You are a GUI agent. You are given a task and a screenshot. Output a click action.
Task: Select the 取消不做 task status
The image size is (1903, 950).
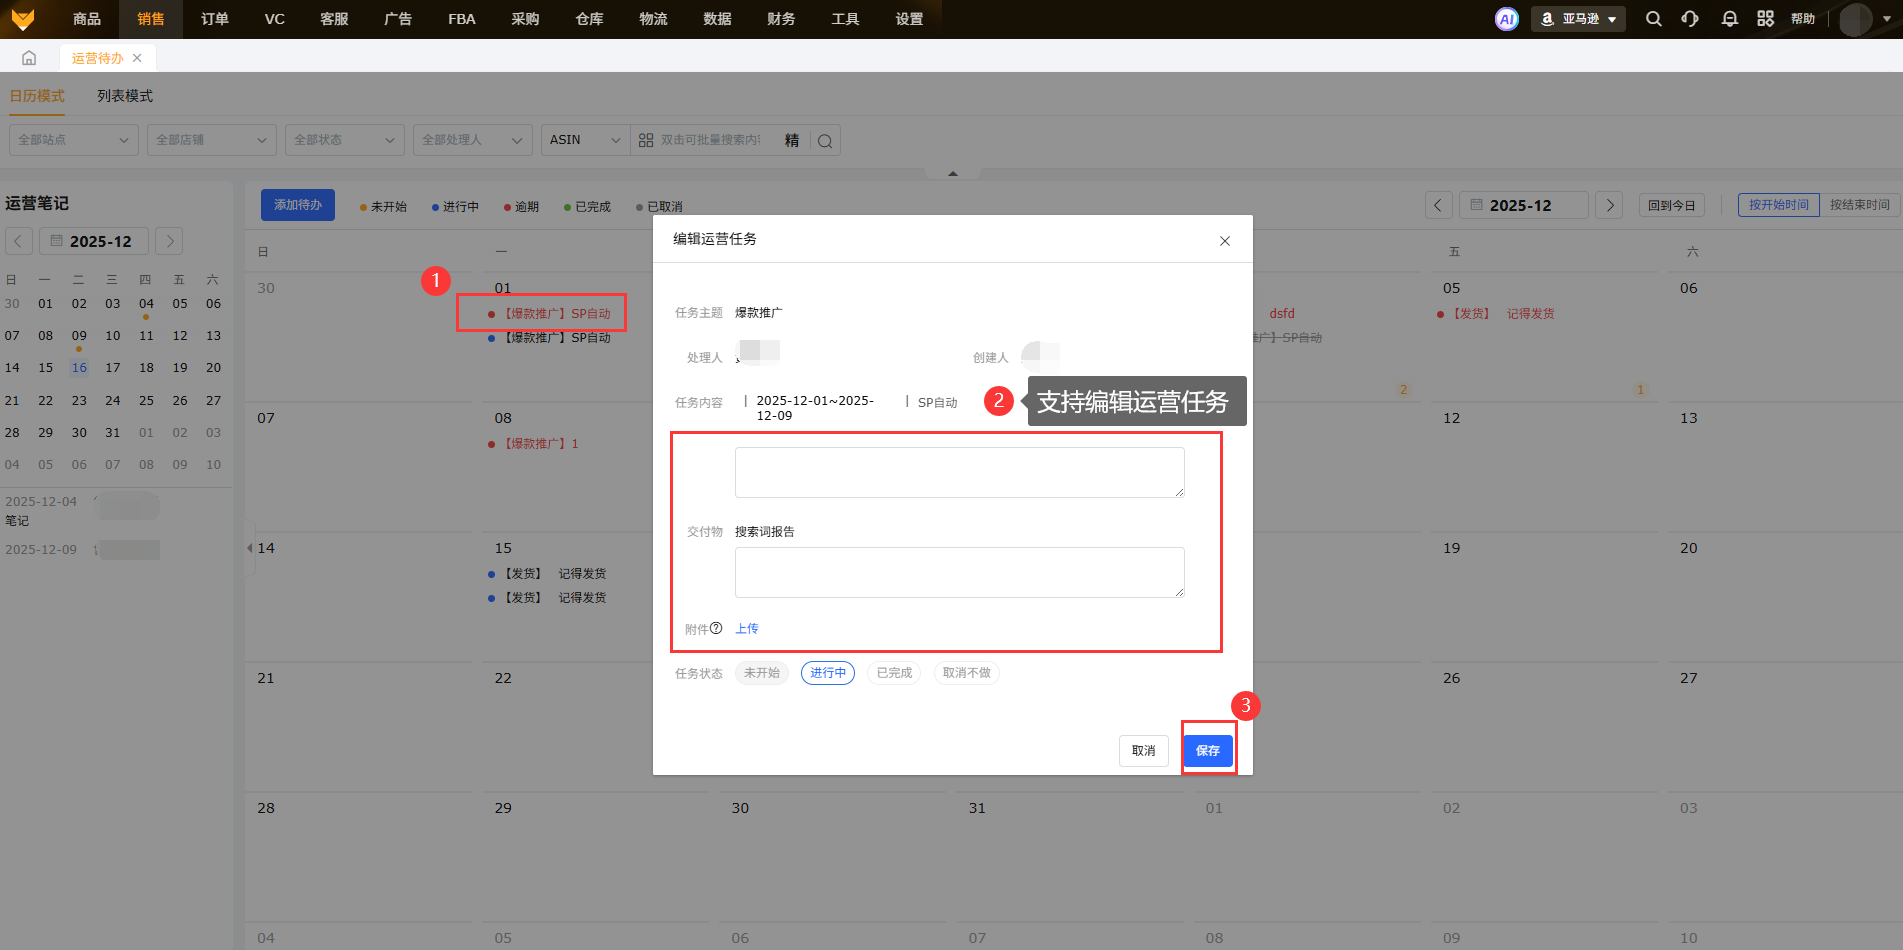click(967, 673)
